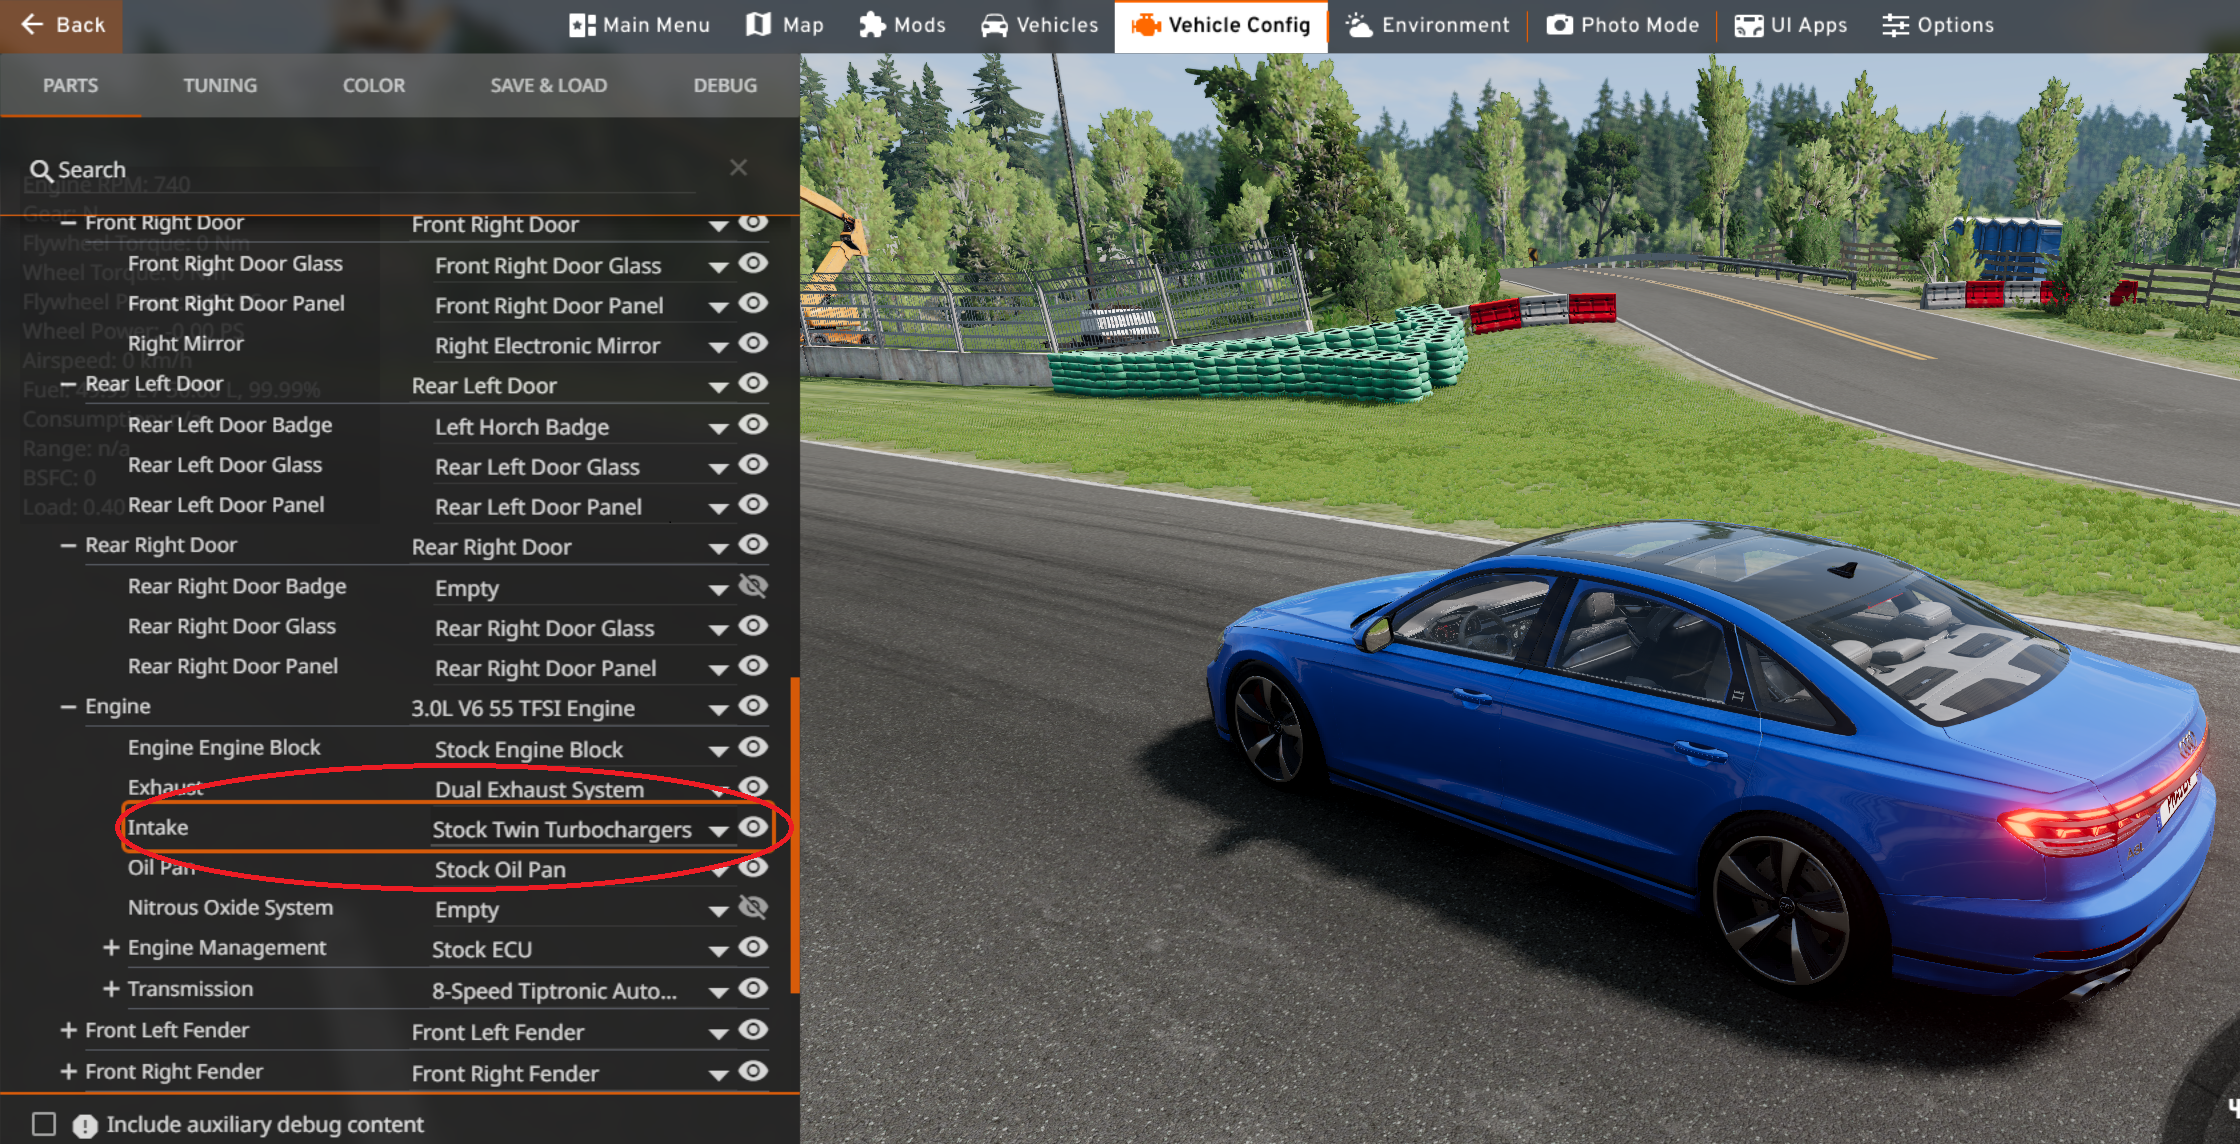Open the 8-Speed Tiptronic transmission dropdown
The width and height of the screenshot is (2240, 1144).
click(718, 993)
